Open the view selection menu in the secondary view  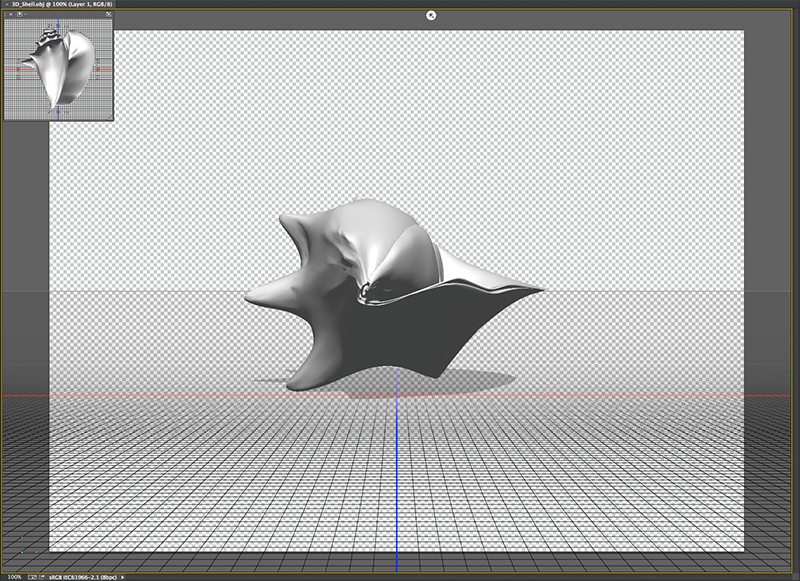[x=20, y=14]
